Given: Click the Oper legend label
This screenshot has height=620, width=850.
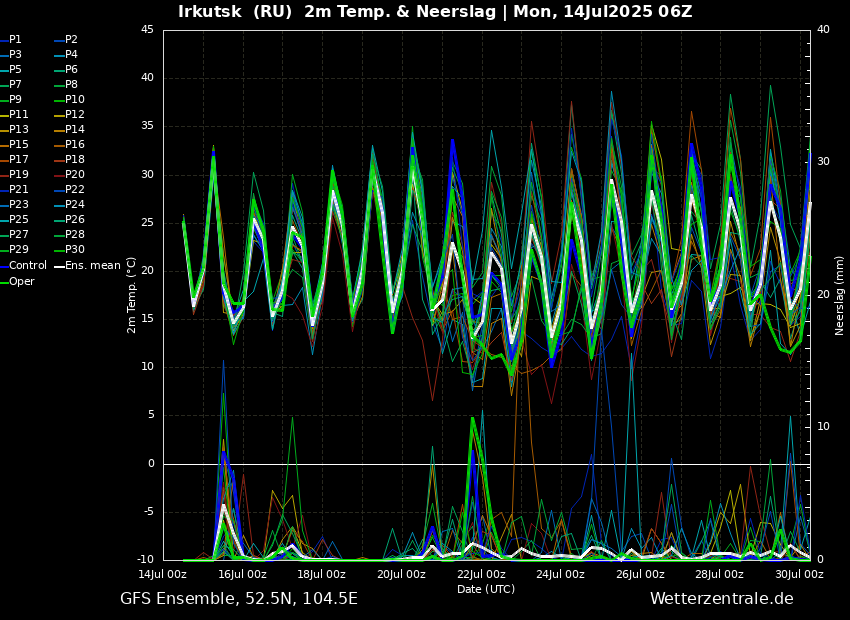Looking at the screenshot, I should point(21,281).
